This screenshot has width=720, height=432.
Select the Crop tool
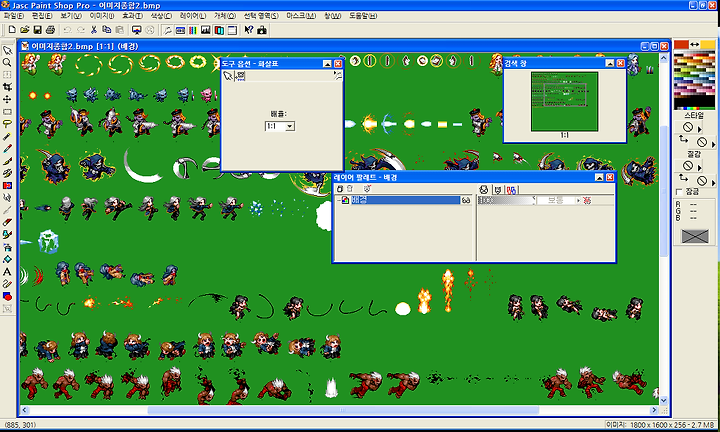pyautogui.click(x=7, y=87)
